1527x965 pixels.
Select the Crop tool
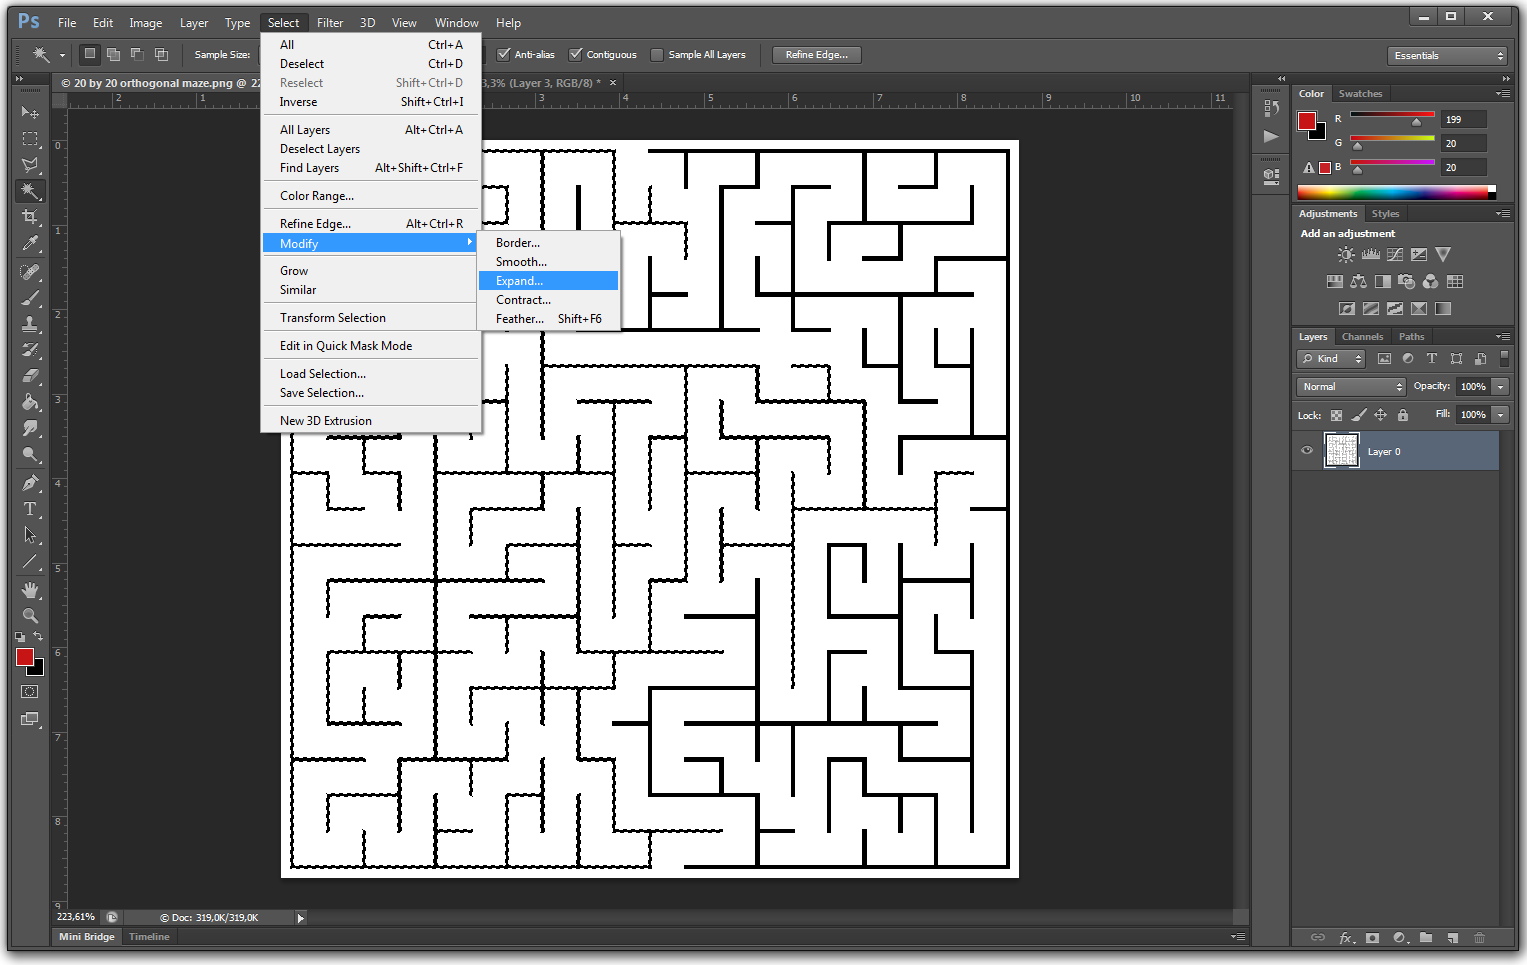click(30, 217)
